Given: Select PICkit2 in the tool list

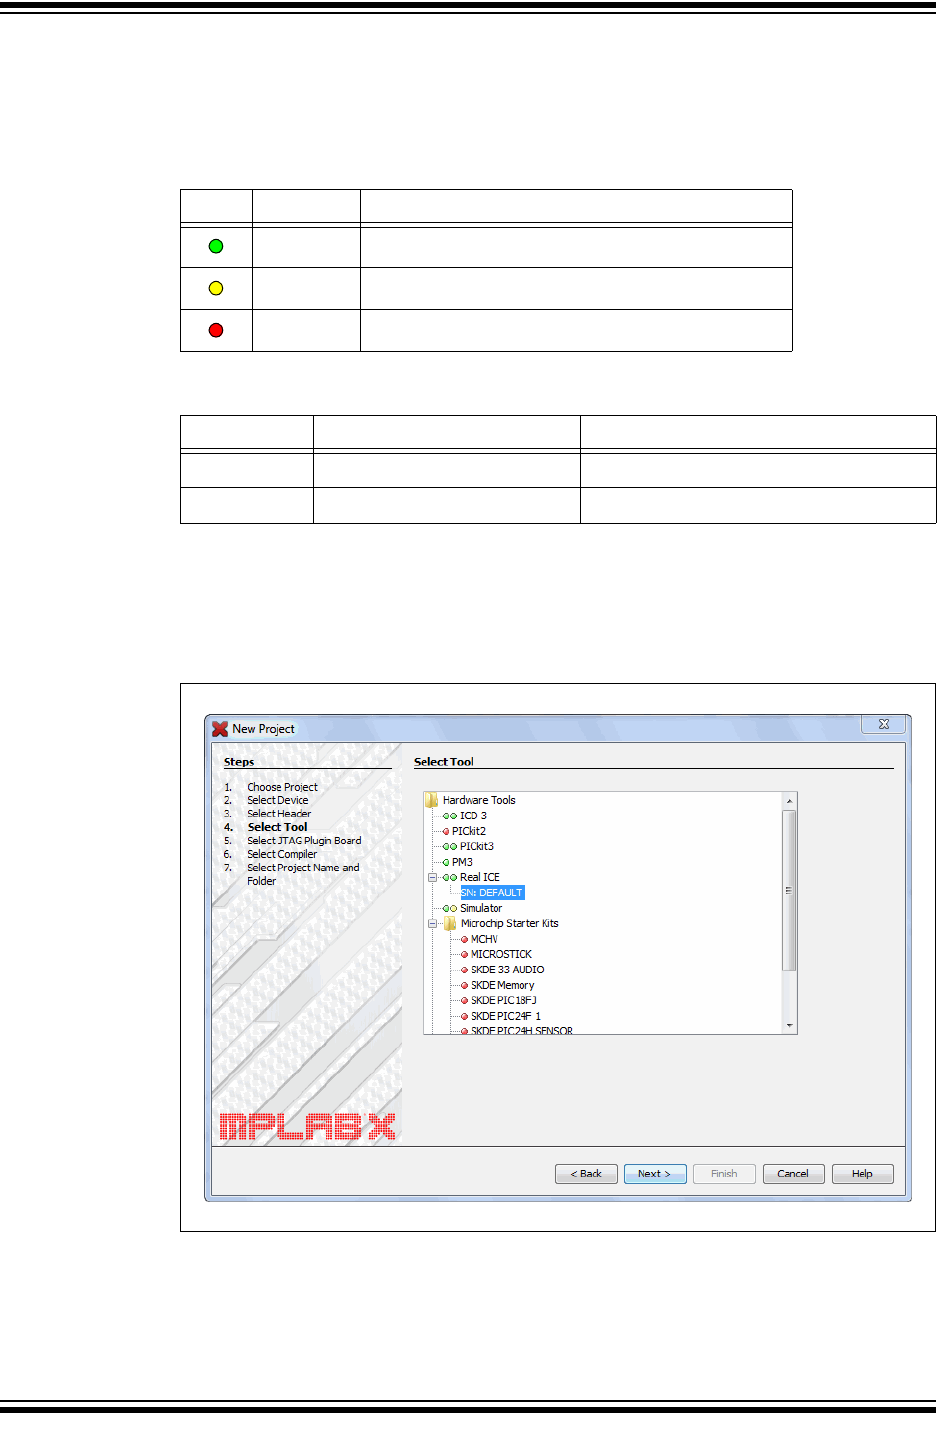Looking at the screenshot, I should click(x=469, y=831).
